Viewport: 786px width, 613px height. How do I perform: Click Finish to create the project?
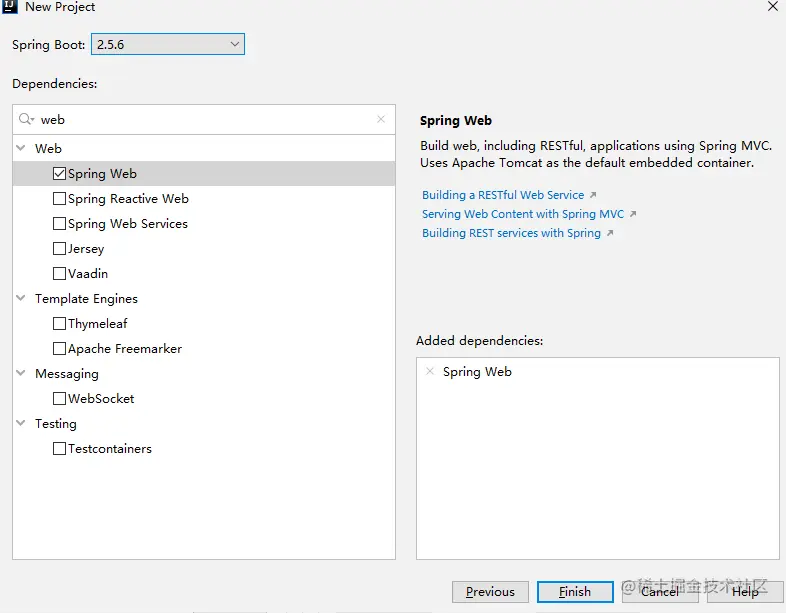(x=575, y=592)
